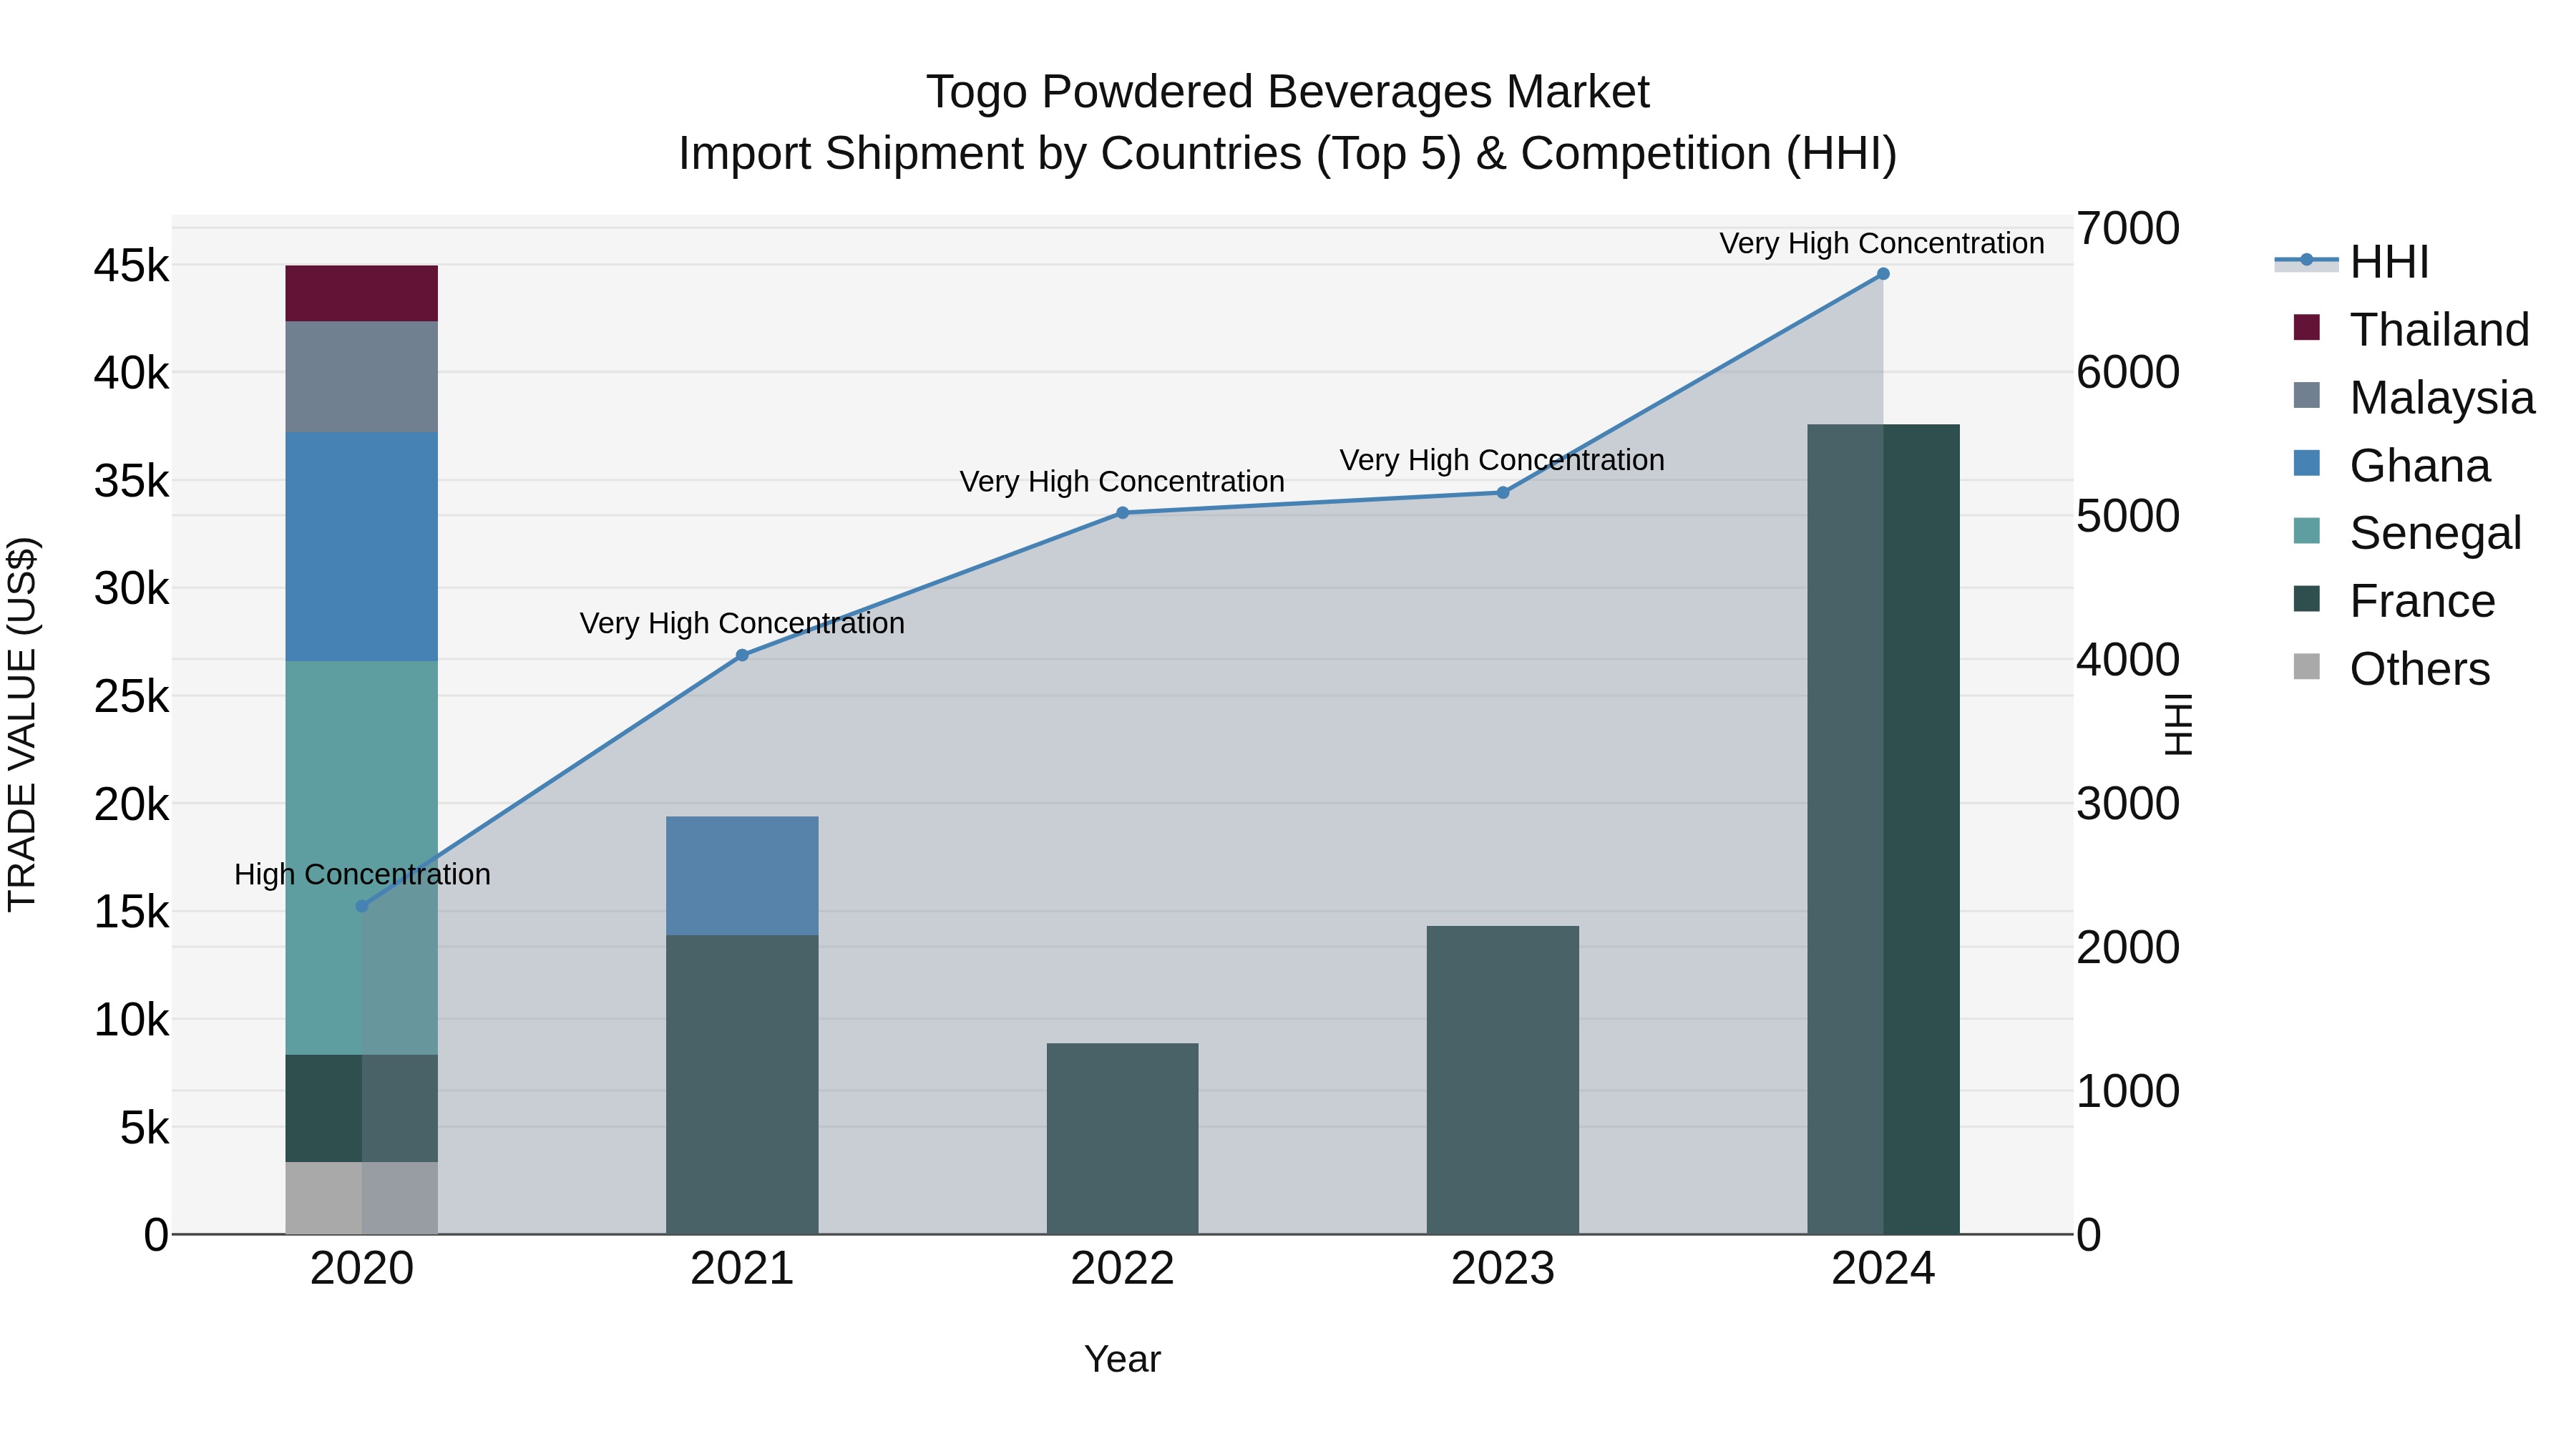The height and width of the screenshot is (1449, 2576).
Task: Click 'Very High Concentration' label above 2022
Action: click(x=1122, y=482)
